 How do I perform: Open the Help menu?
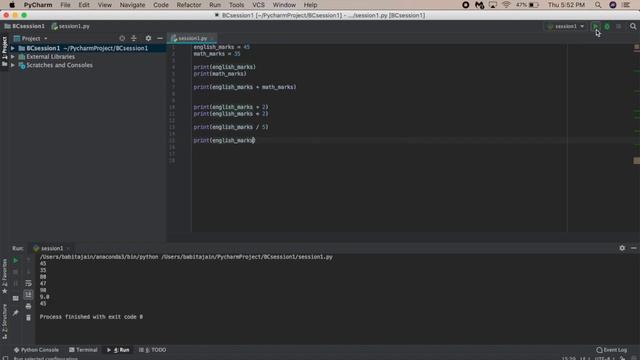tap(310, 5)
